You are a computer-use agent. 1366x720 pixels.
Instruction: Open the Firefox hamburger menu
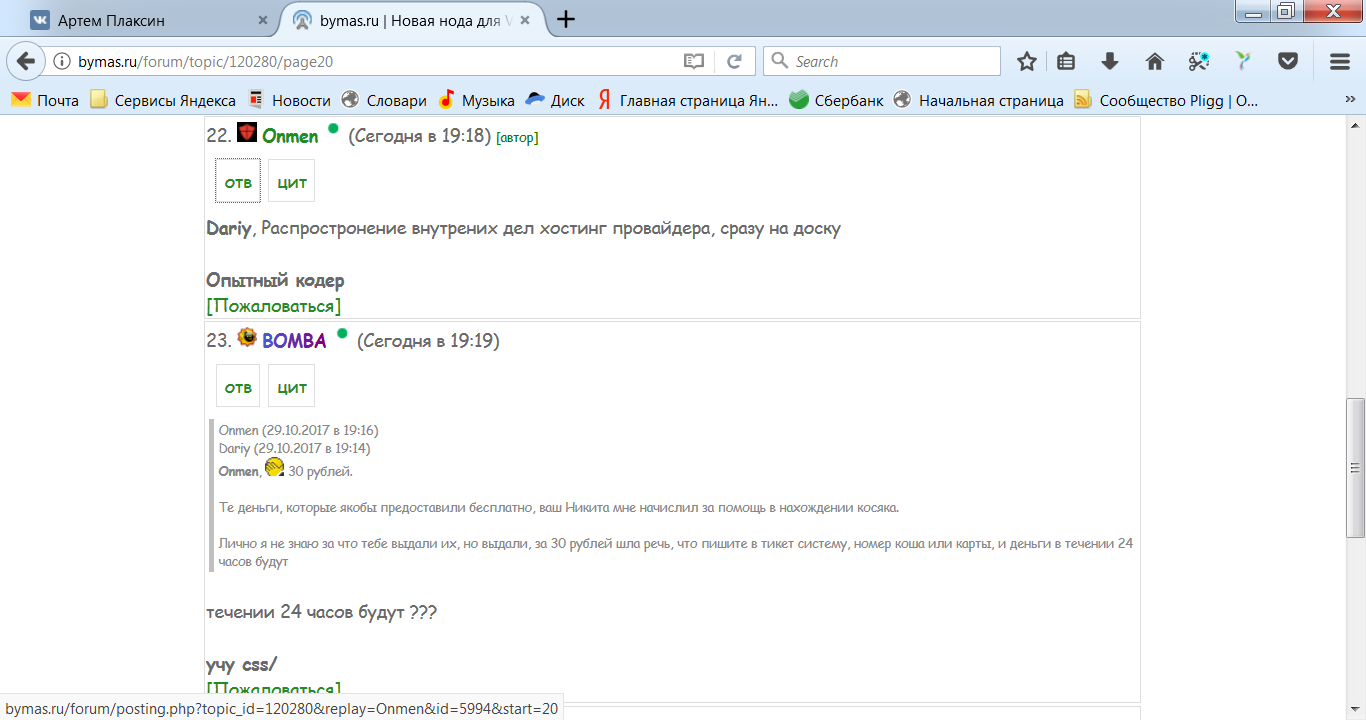[1340, 61]
